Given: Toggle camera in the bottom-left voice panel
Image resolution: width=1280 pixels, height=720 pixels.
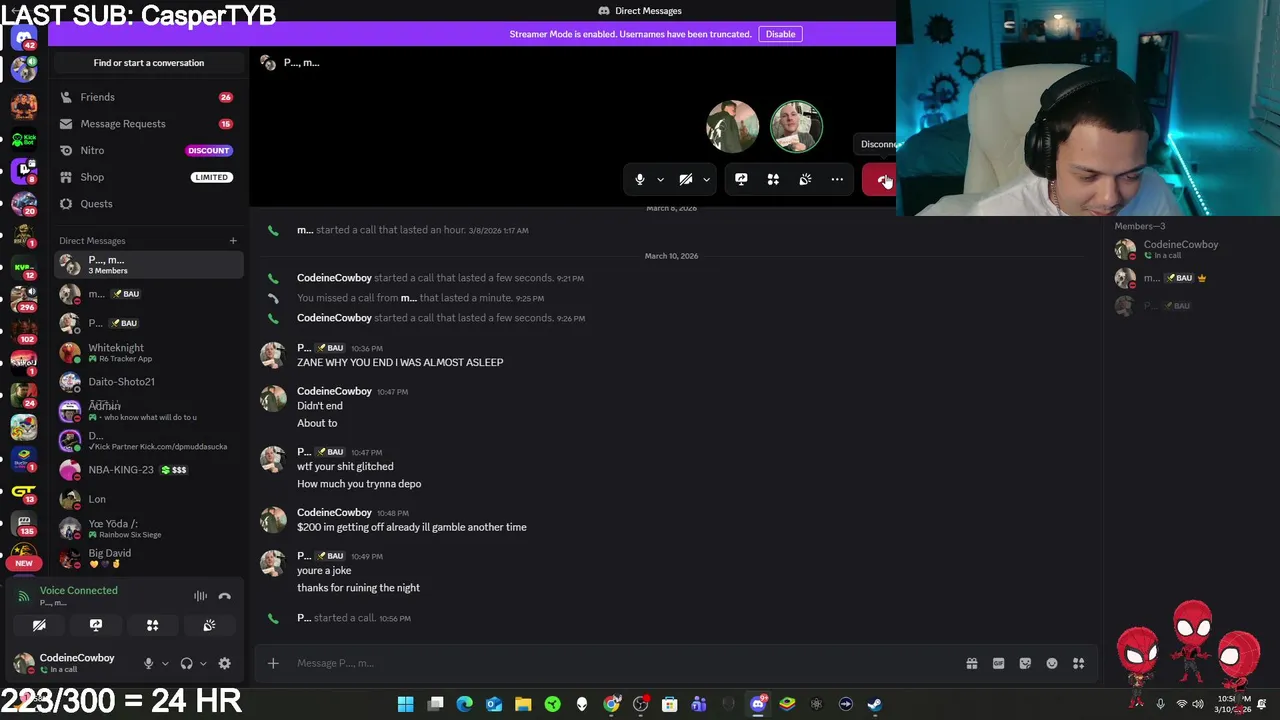Looking at the screenshot, I should [39, 625].
